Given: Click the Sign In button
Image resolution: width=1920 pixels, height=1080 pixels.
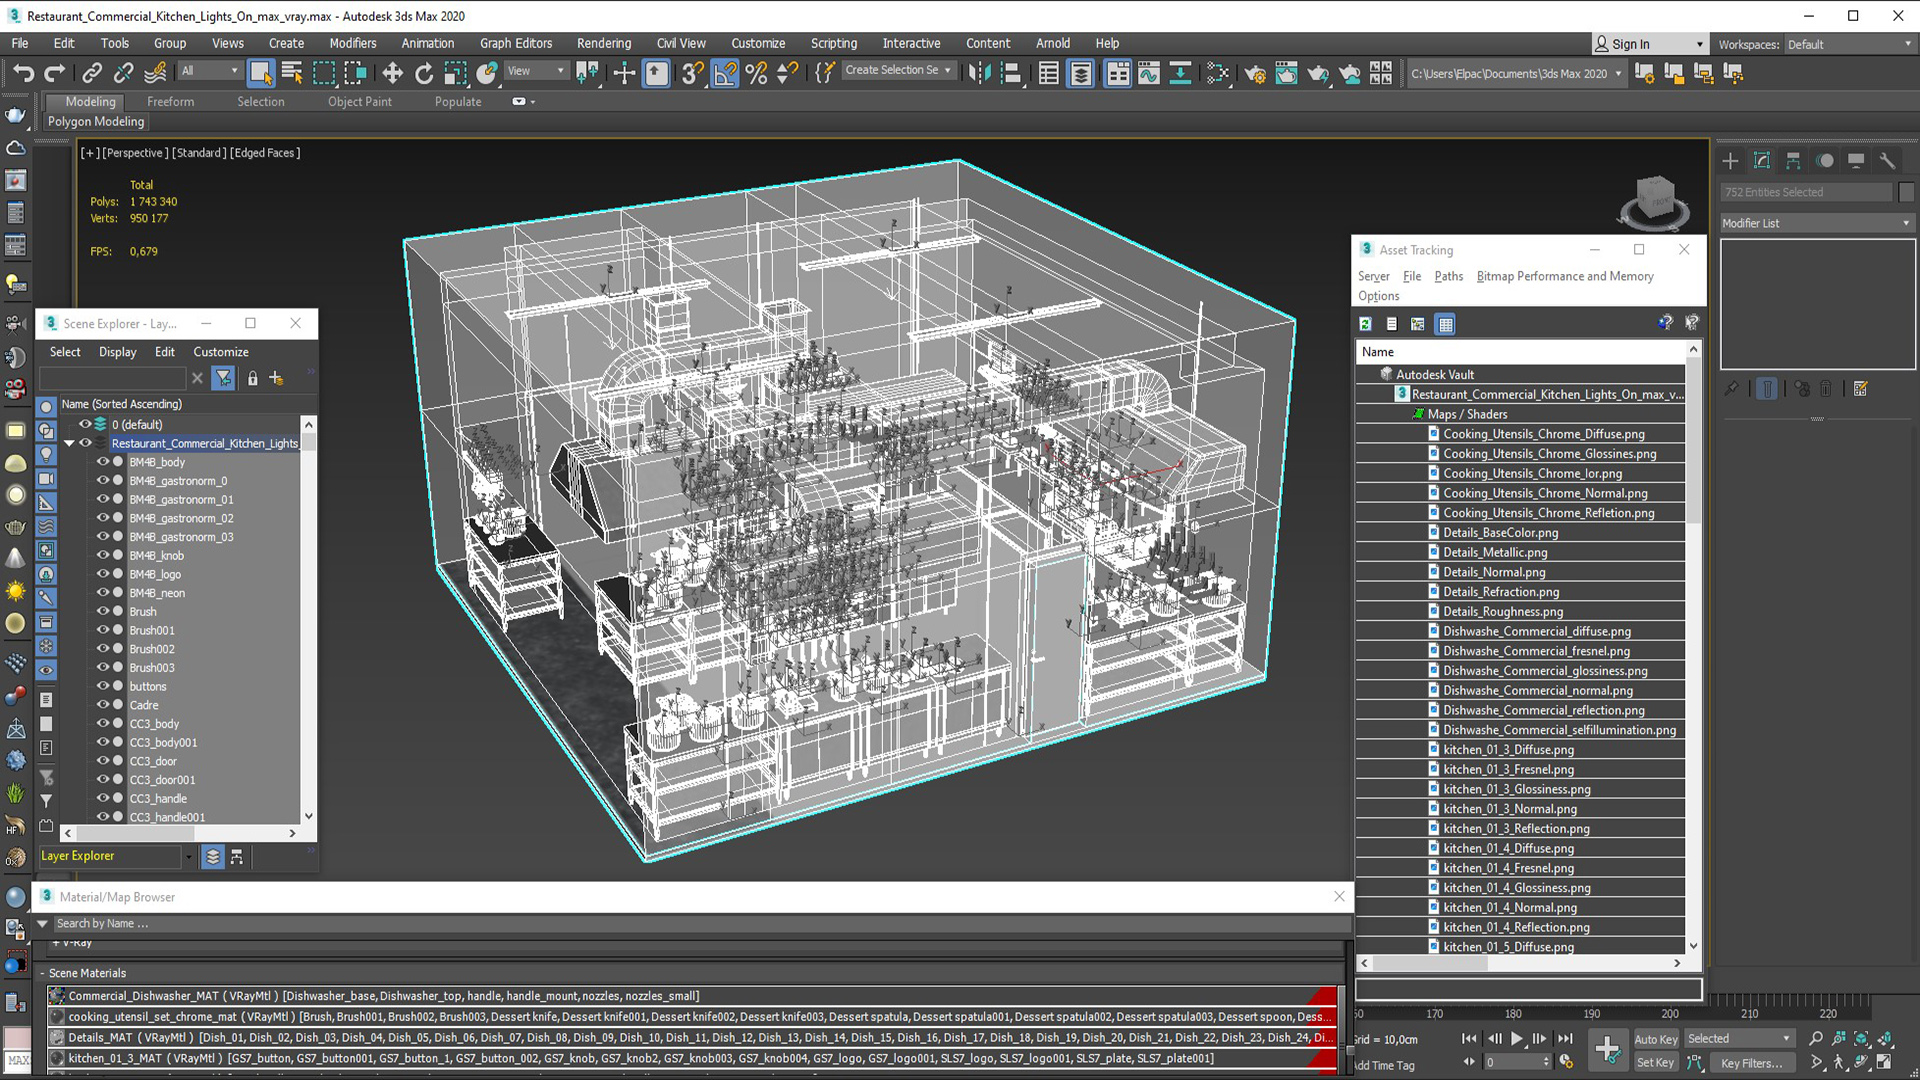Looking at the screenshot, I should click(1649, 44).
